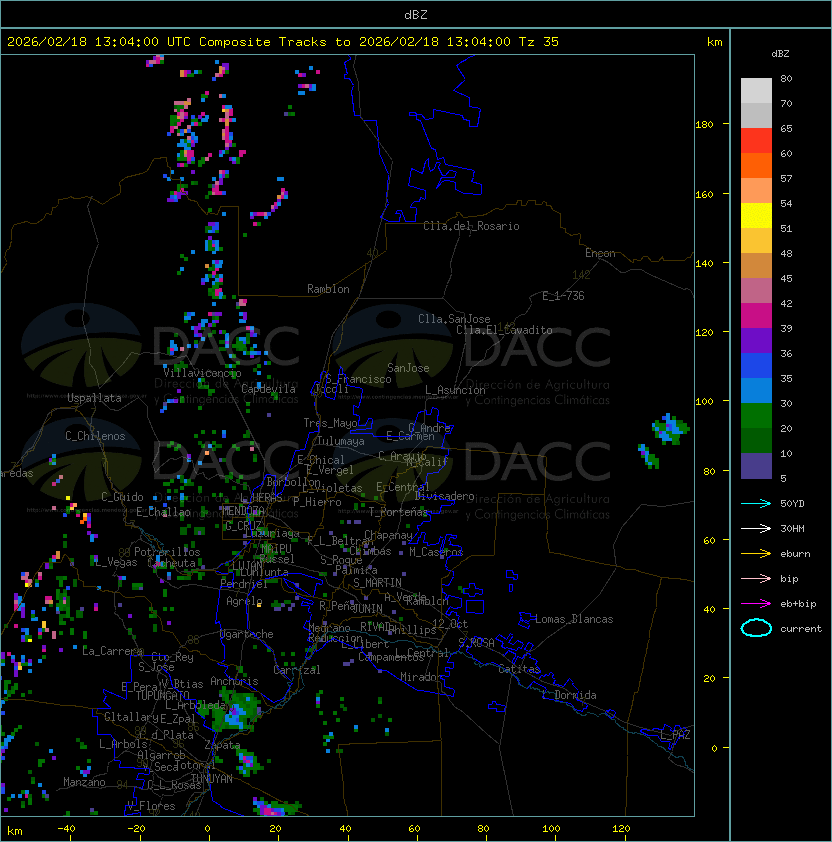Click the radar echo cell near E_Zpal
This screenshot has width=832, height=842.
coord(234,712)
